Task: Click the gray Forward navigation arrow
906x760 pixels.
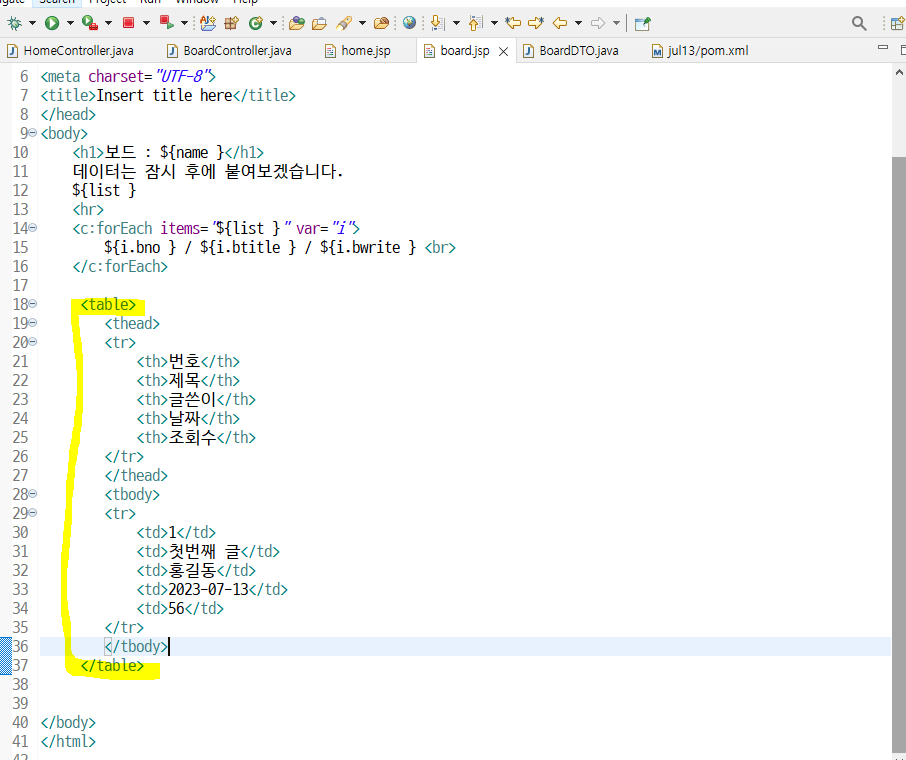Action: click(x=598, y=23)
